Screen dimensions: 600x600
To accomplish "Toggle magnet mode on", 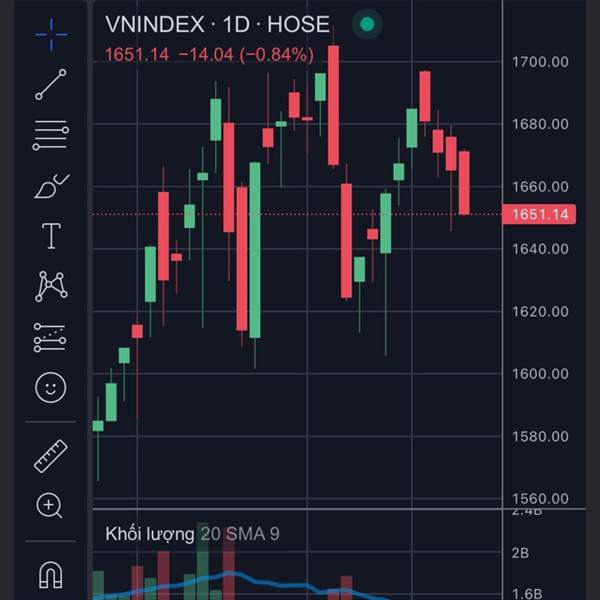I will click(x=51, y=575).
